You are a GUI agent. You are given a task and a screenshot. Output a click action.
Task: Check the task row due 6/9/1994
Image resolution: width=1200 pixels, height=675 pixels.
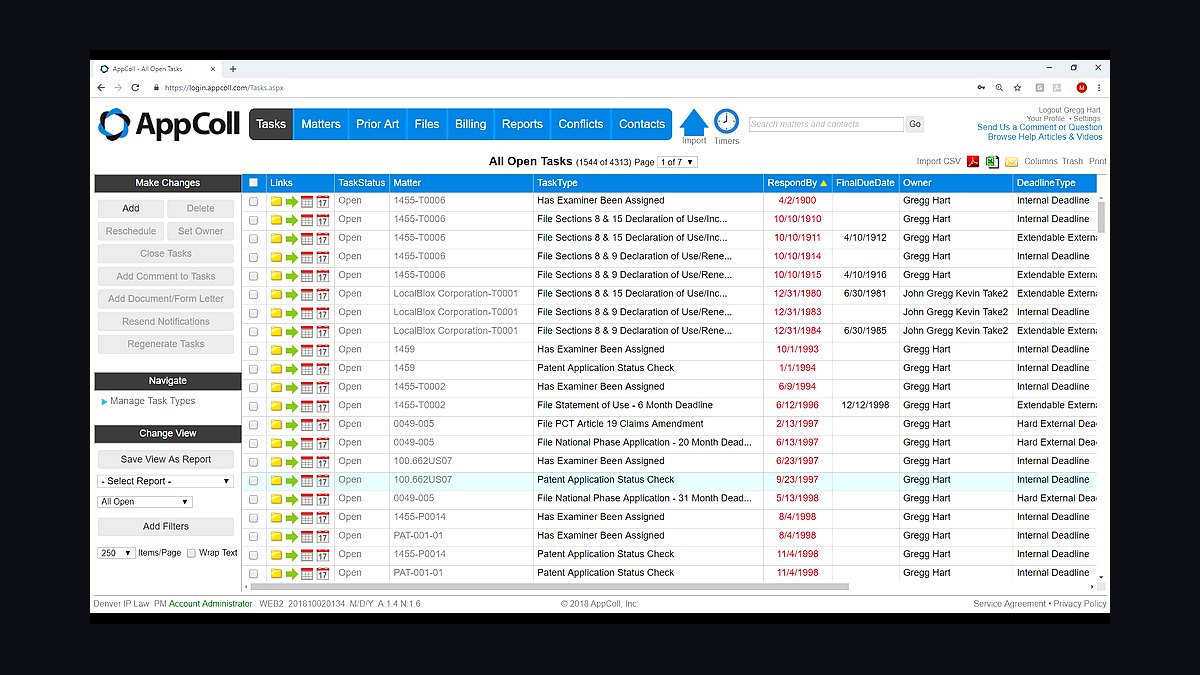(253, 388)
